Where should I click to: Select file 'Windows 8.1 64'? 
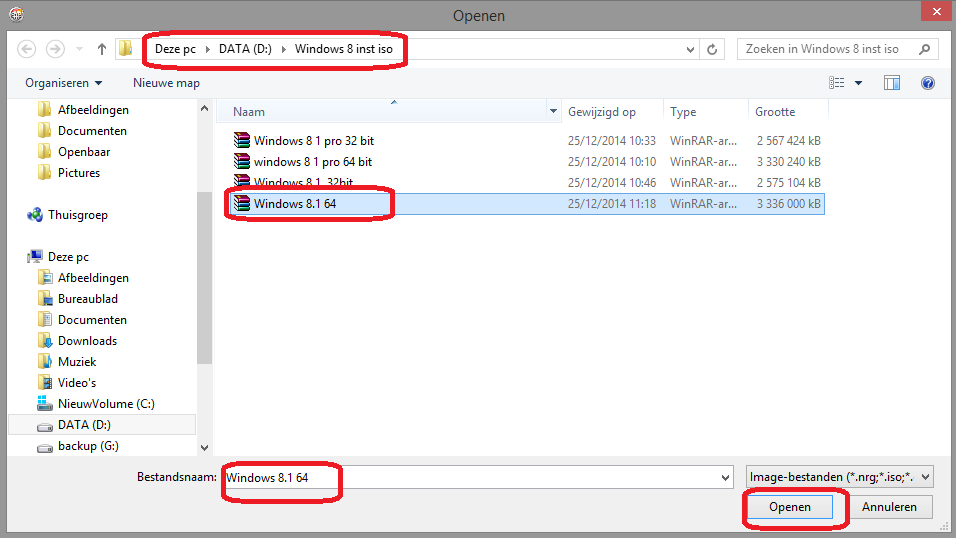tap(294, 204)
